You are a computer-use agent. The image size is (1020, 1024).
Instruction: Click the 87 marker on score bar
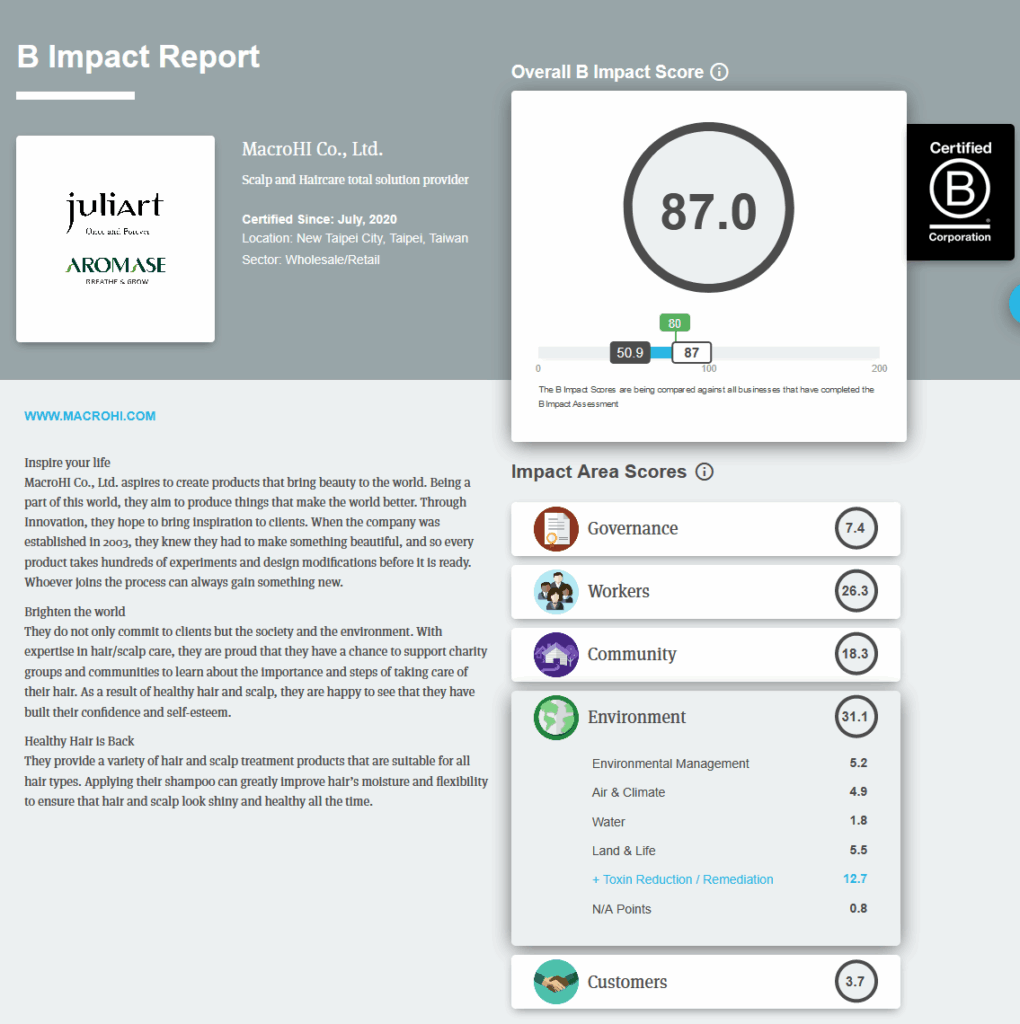click(x=692, y=353)
